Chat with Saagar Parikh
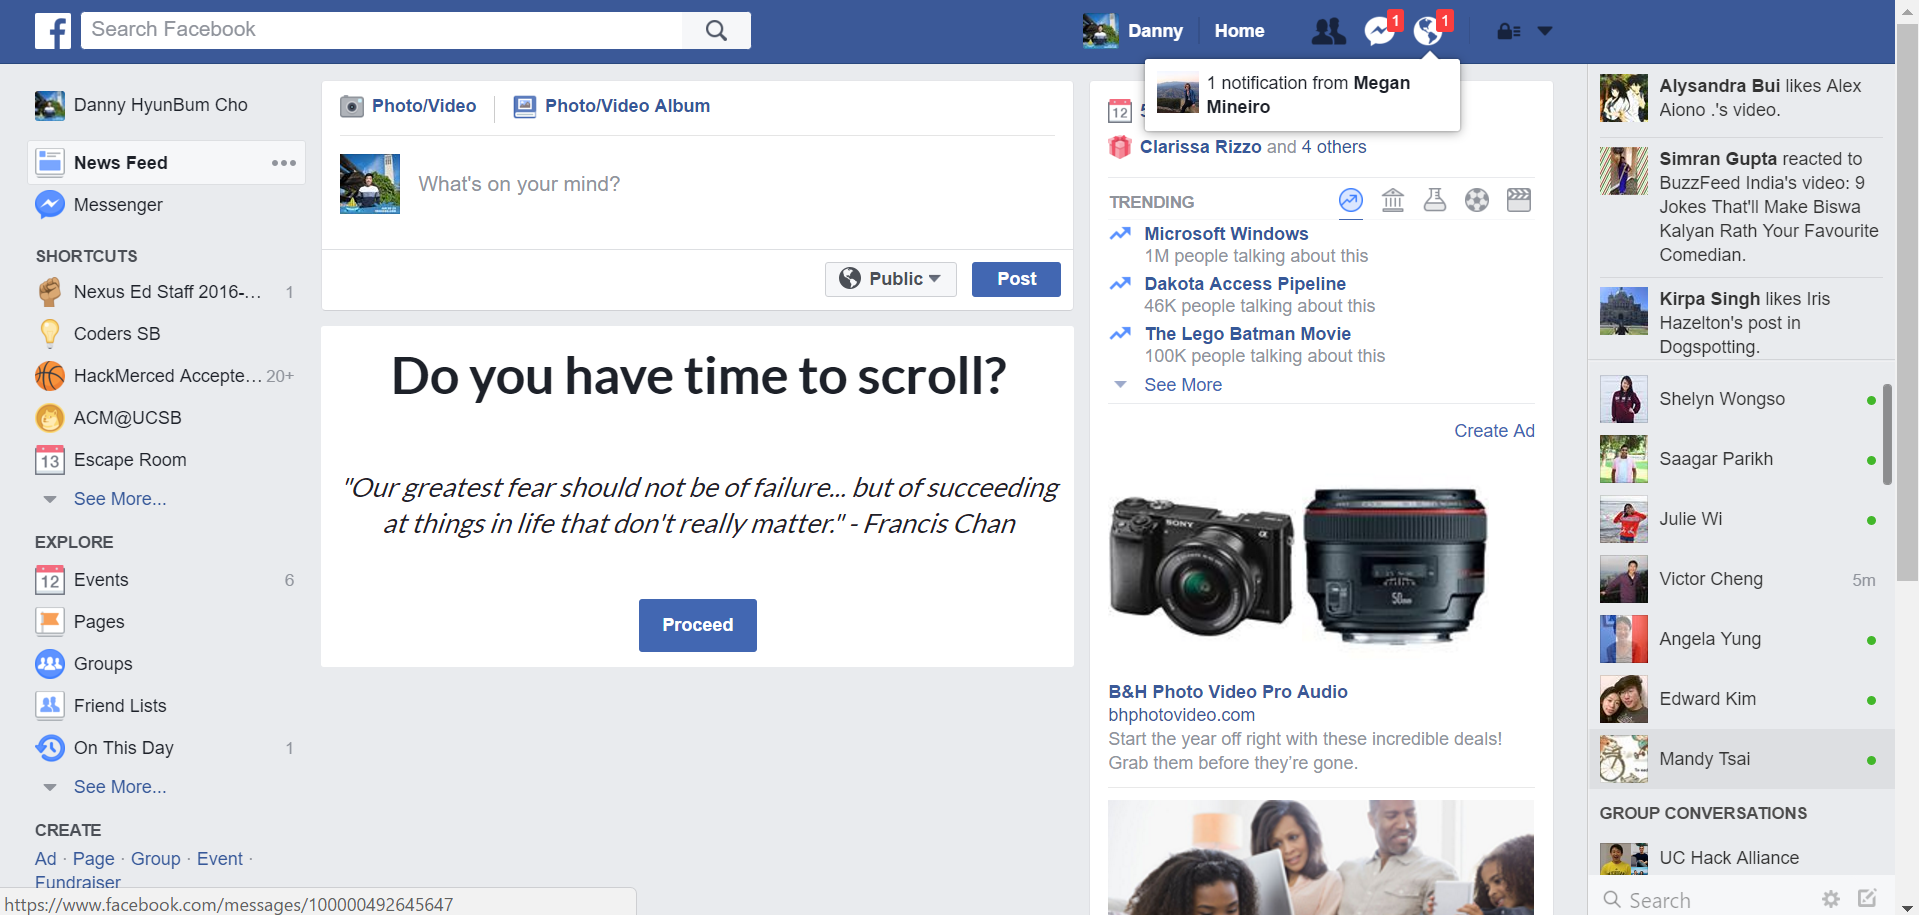1919x915 pixels. pyautogui.click(x=1741, y=459)
